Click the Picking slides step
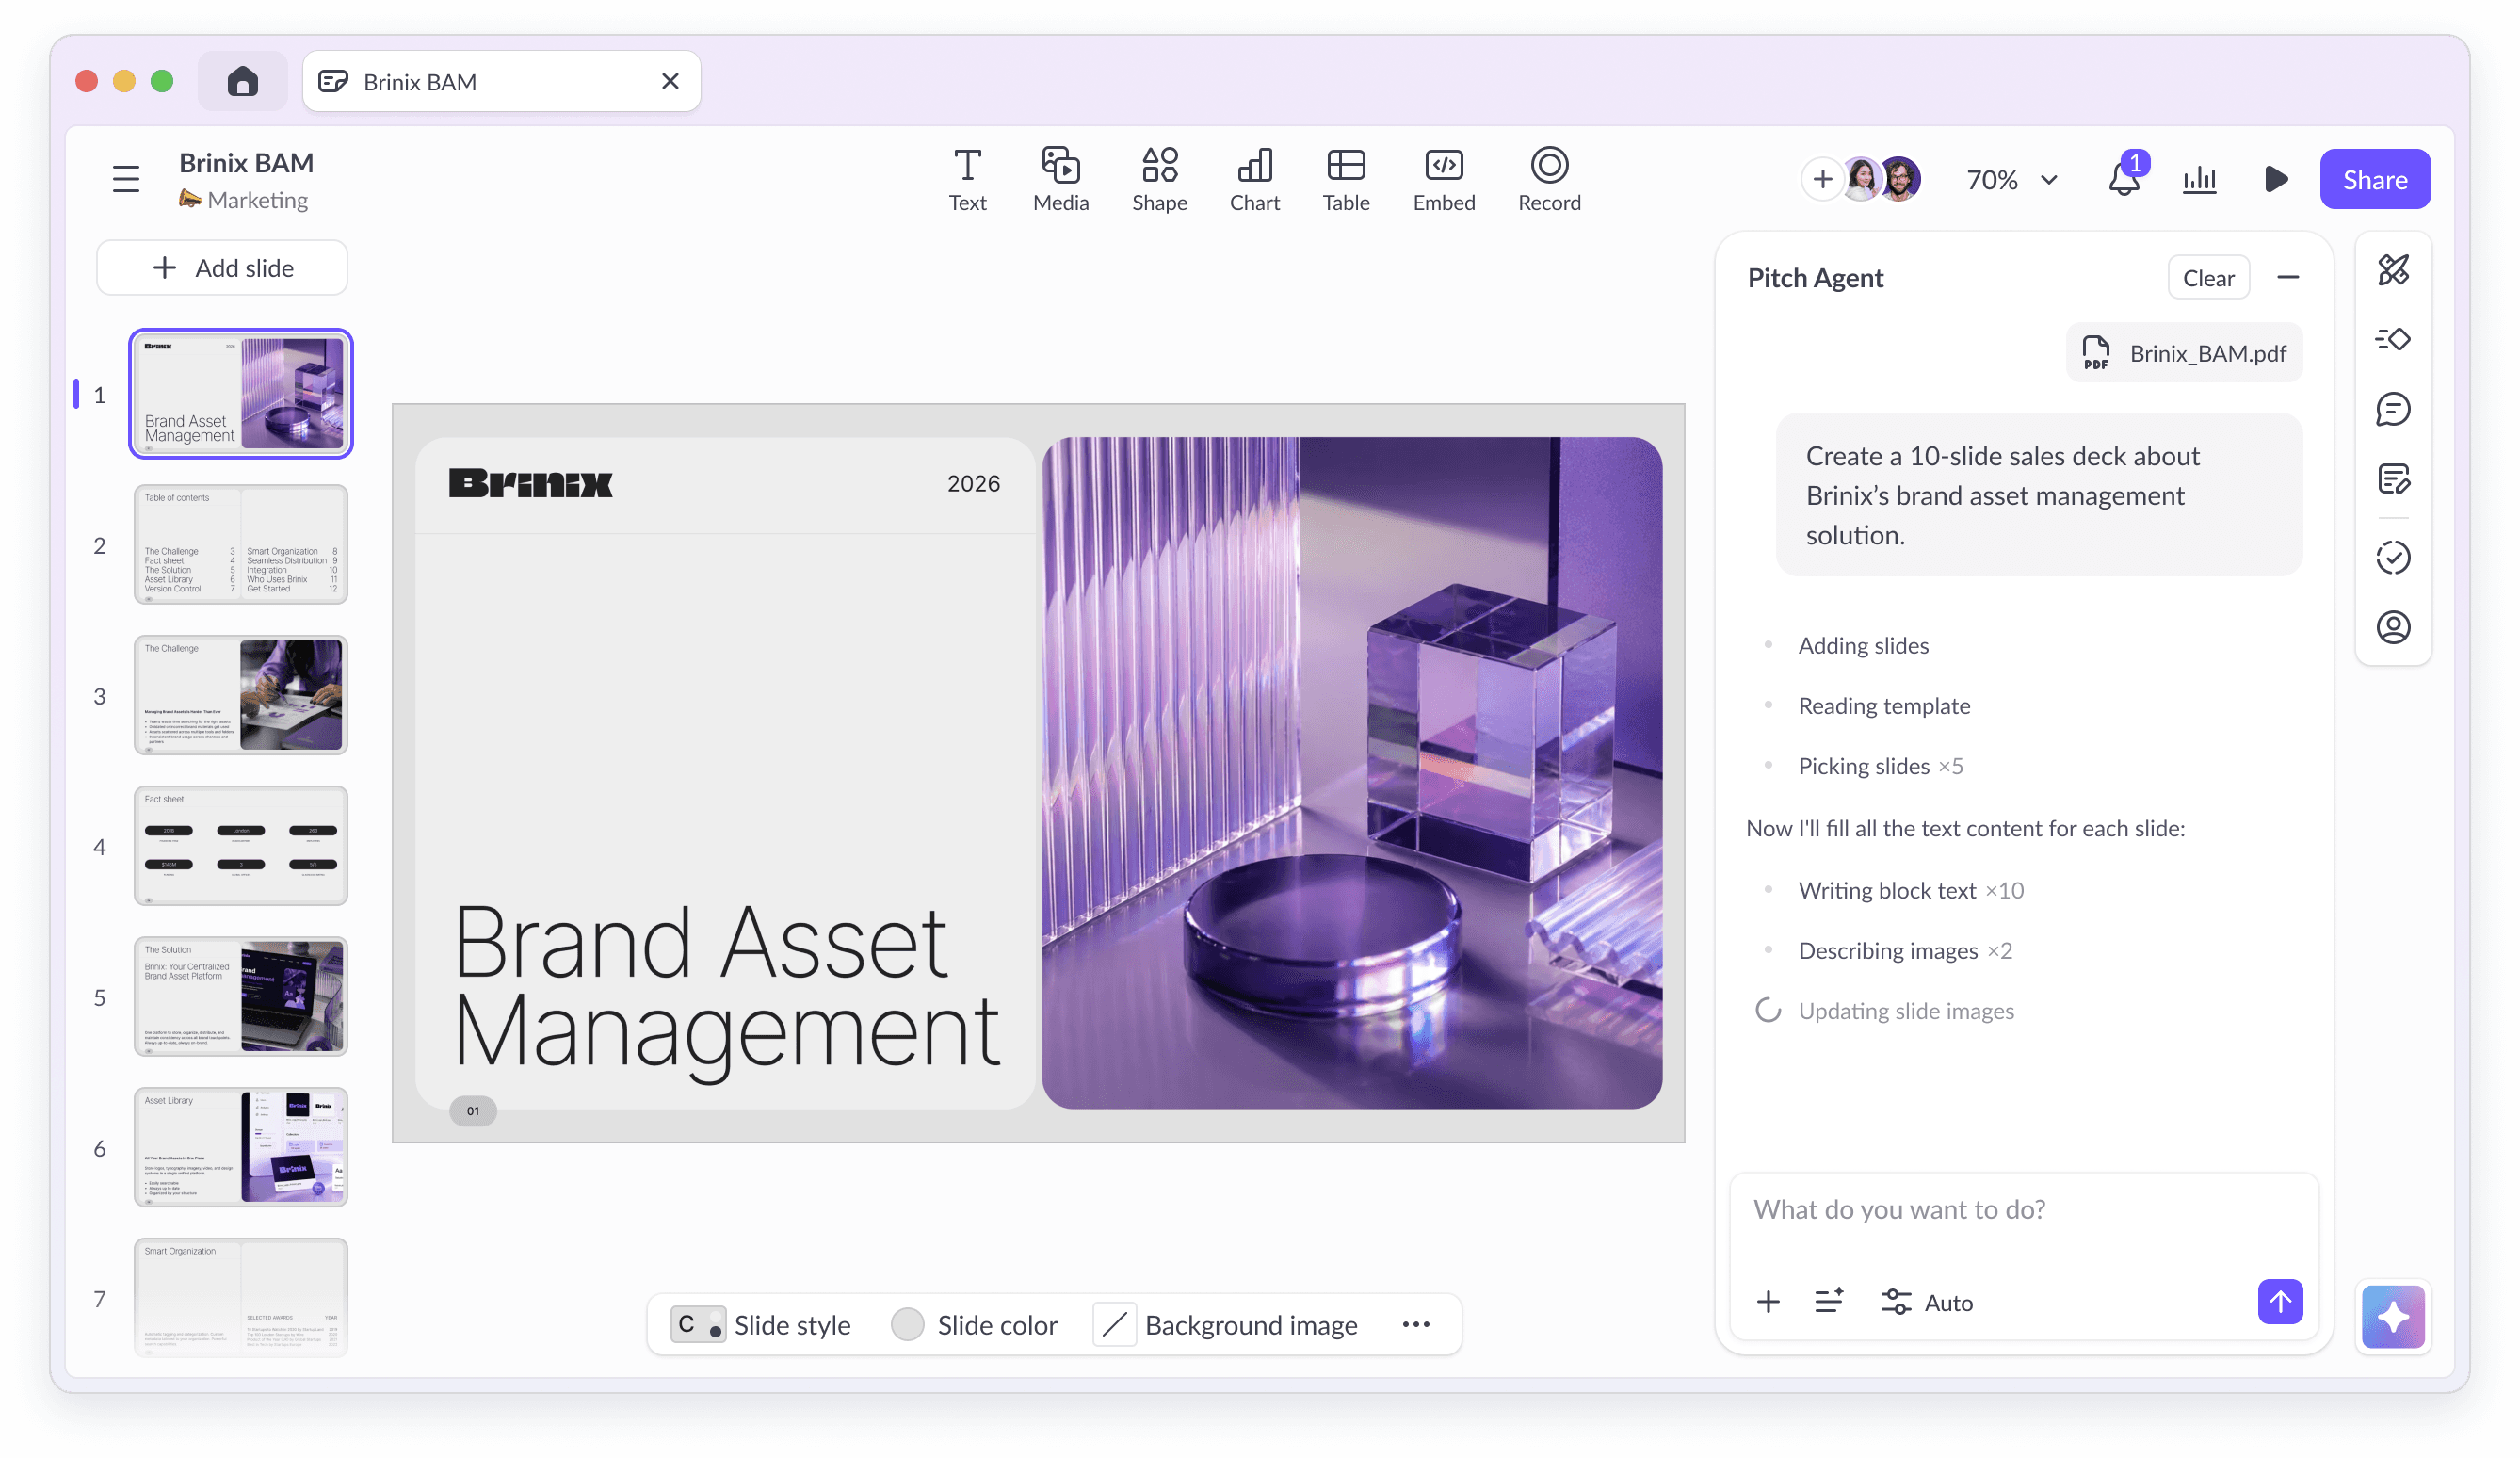The height and width of the screenshot is (1458, 2520). [1880, 766]
